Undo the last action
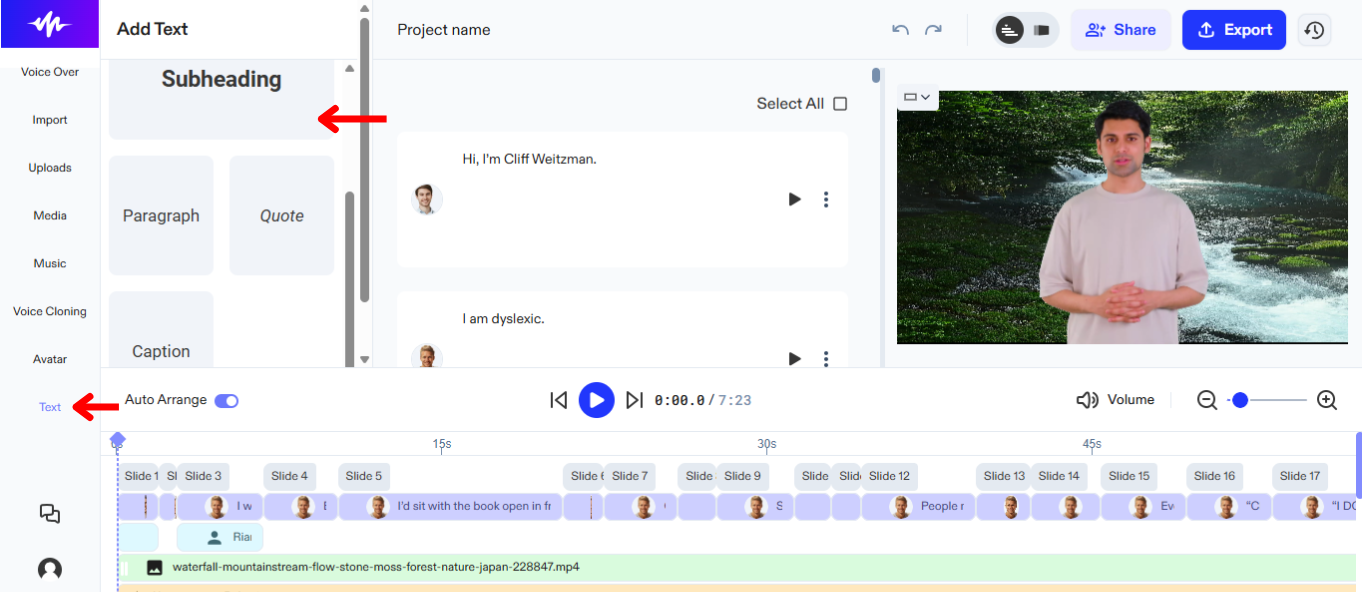 point(899,30)
